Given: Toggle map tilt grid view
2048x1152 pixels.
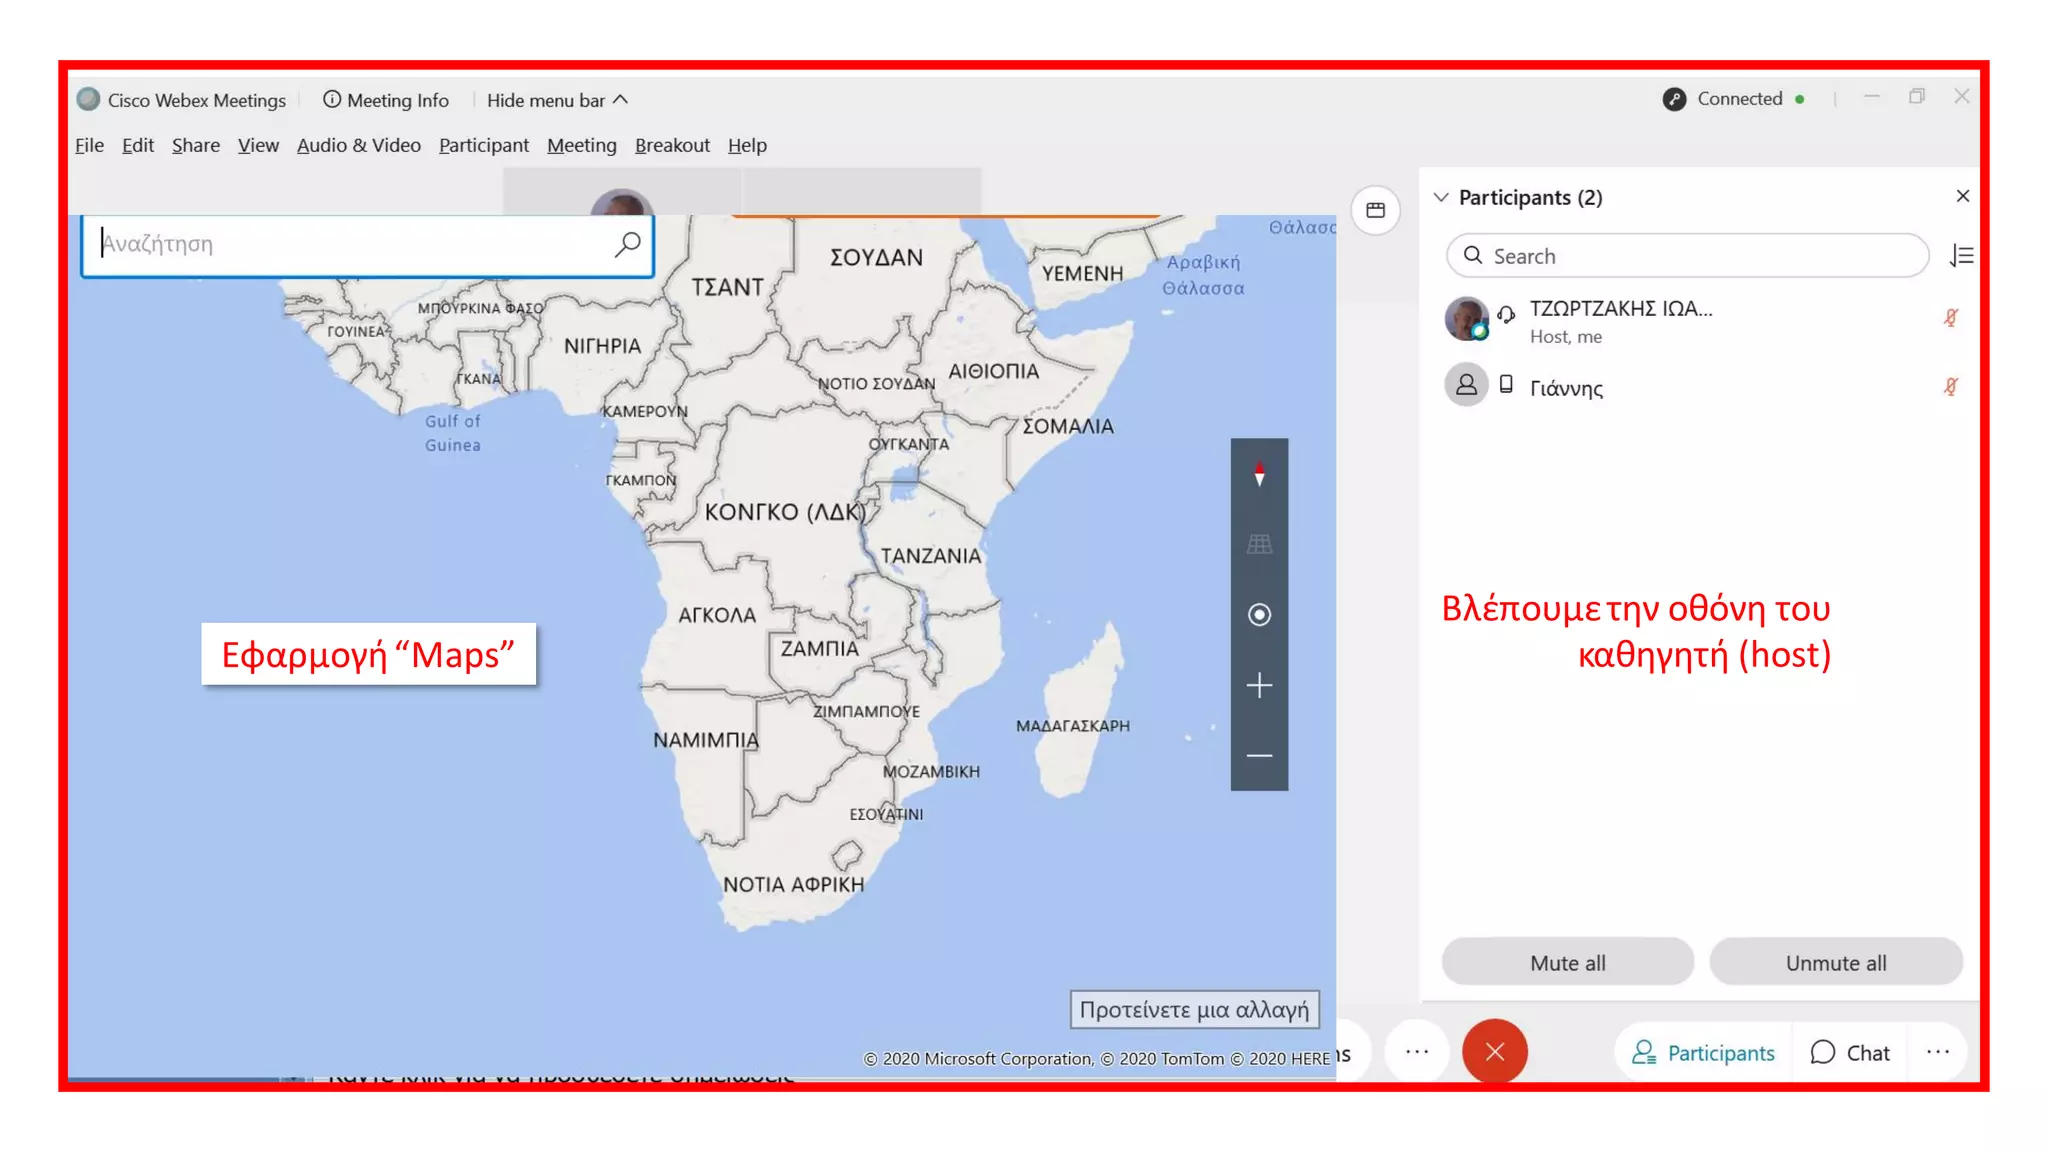Looking at the screenshot, I should coord(1259,544).
